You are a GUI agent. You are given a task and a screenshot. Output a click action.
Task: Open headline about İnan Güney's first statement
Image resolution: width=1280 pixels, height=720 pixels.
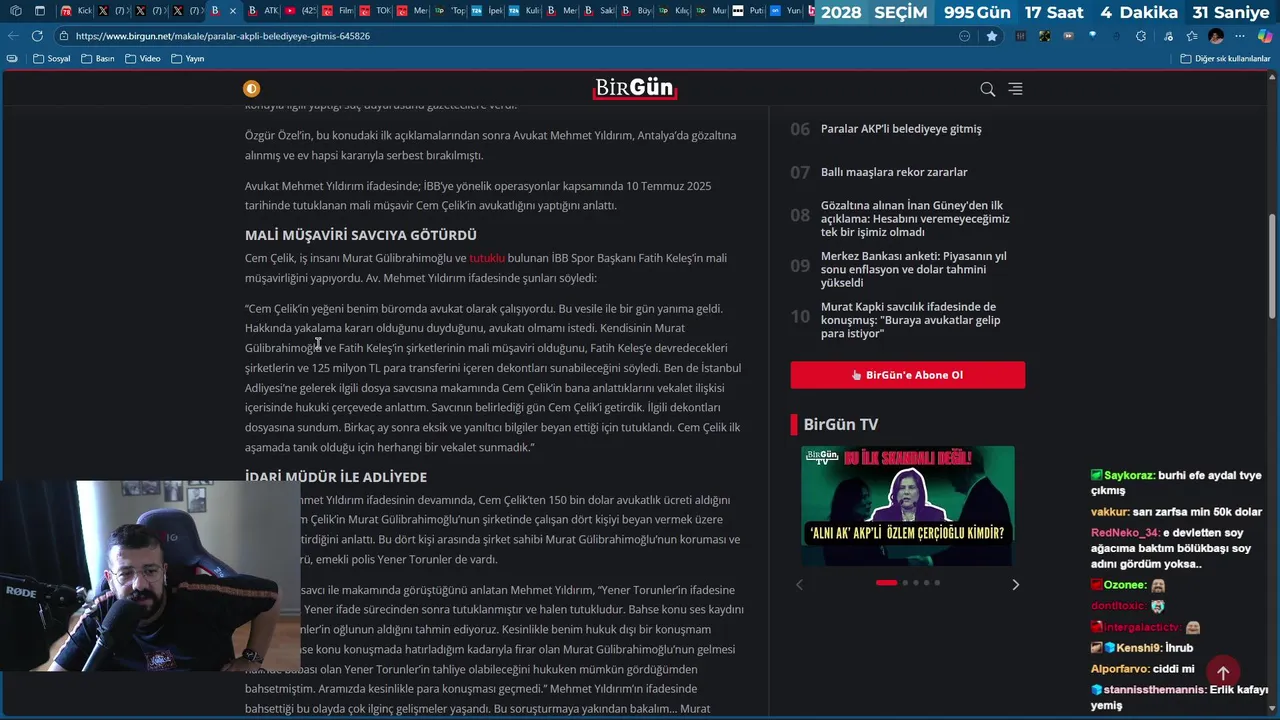[915, 219]
